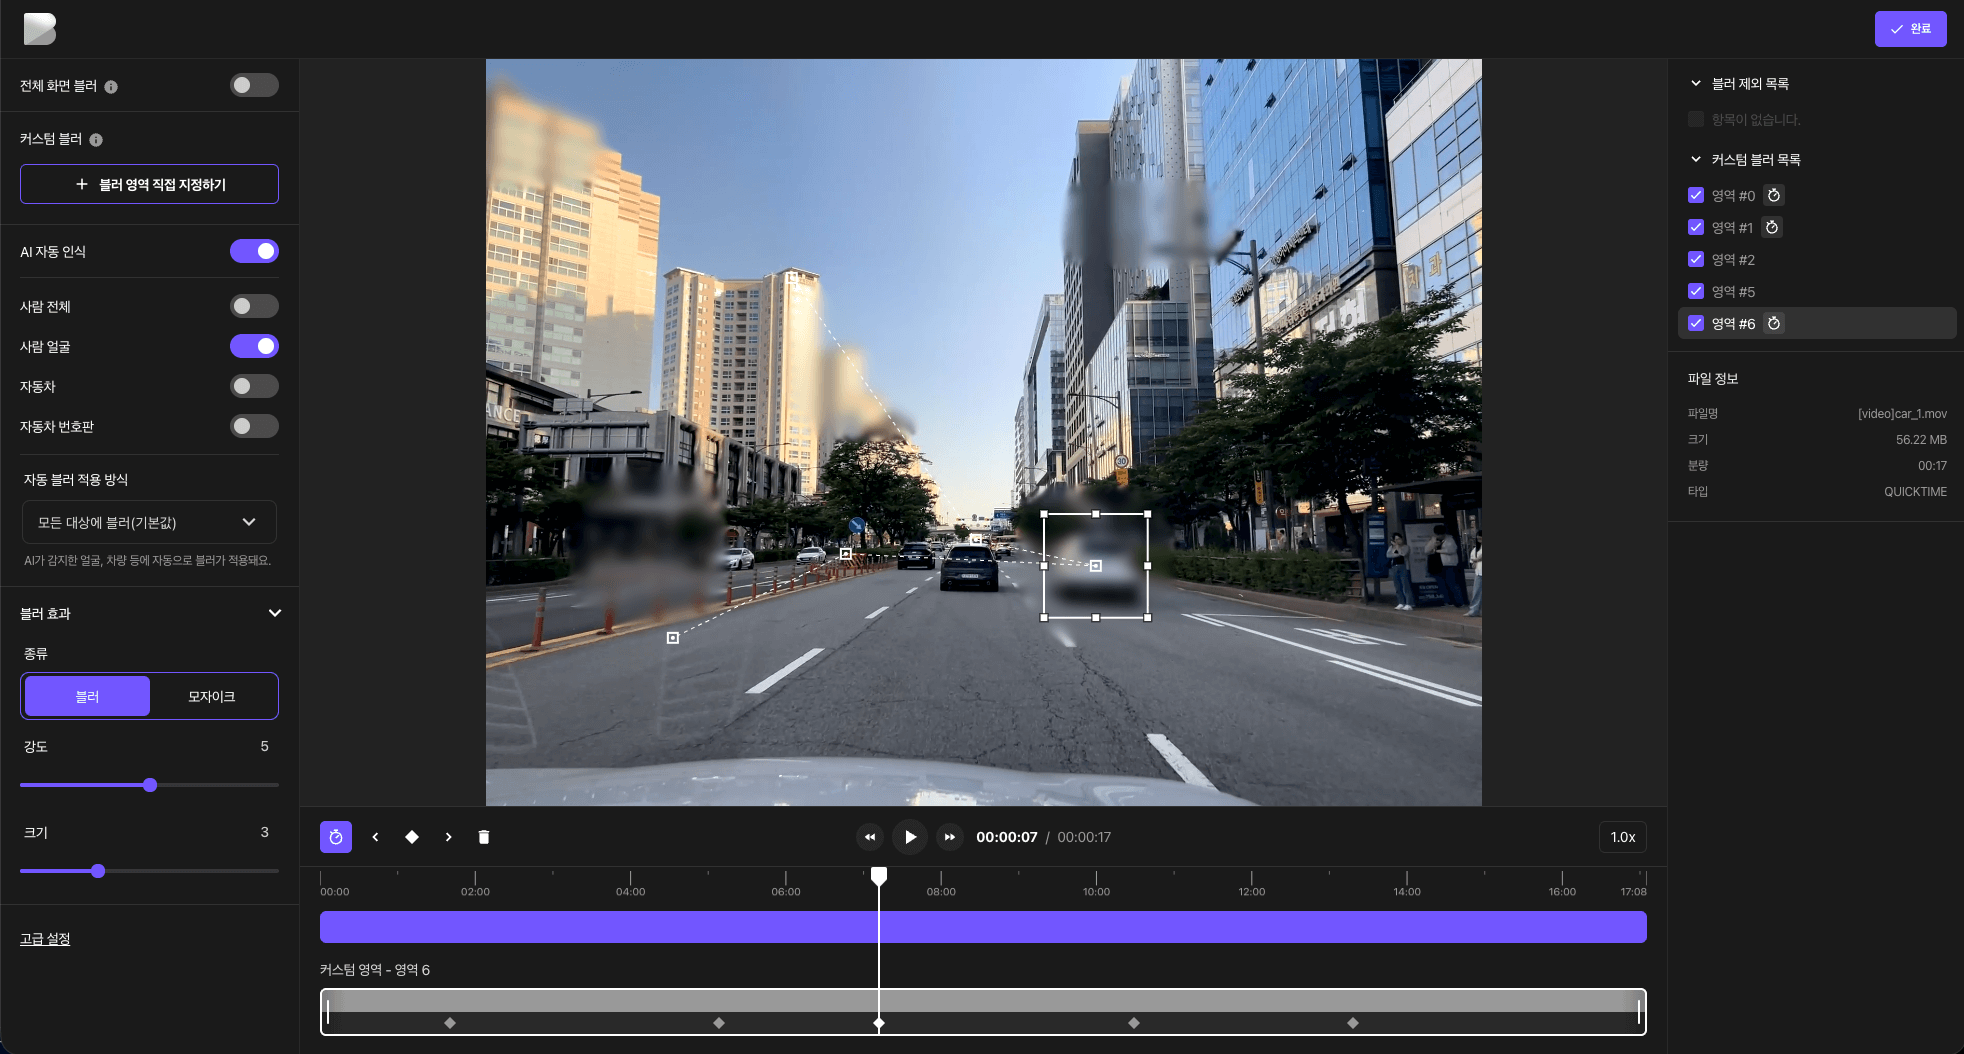This screenshot has width=1964, height=1054.
Task: Click the info icon beside 커스텀 블러
Action: tap(96, 140)
